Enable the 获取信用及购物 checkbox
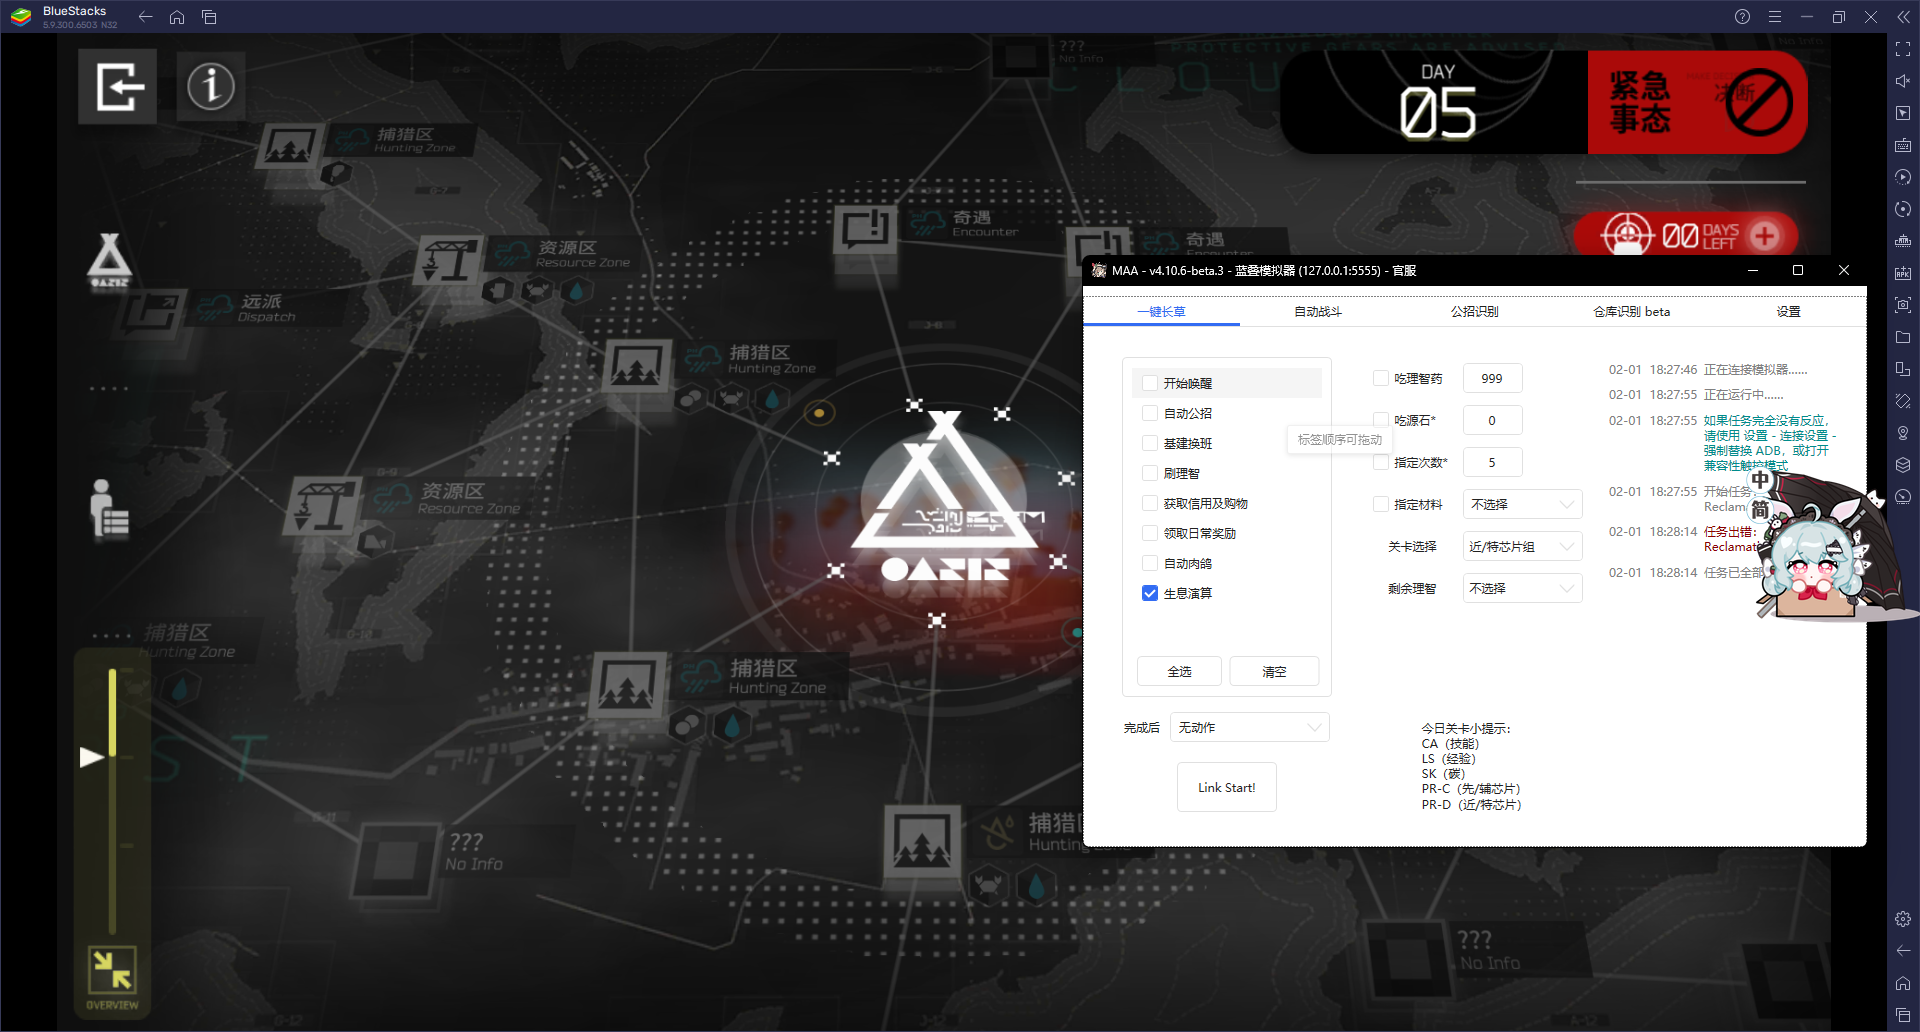The height and width of the screenshot is (1032, 1920). pyautogui.click(x=1150, y=503)
